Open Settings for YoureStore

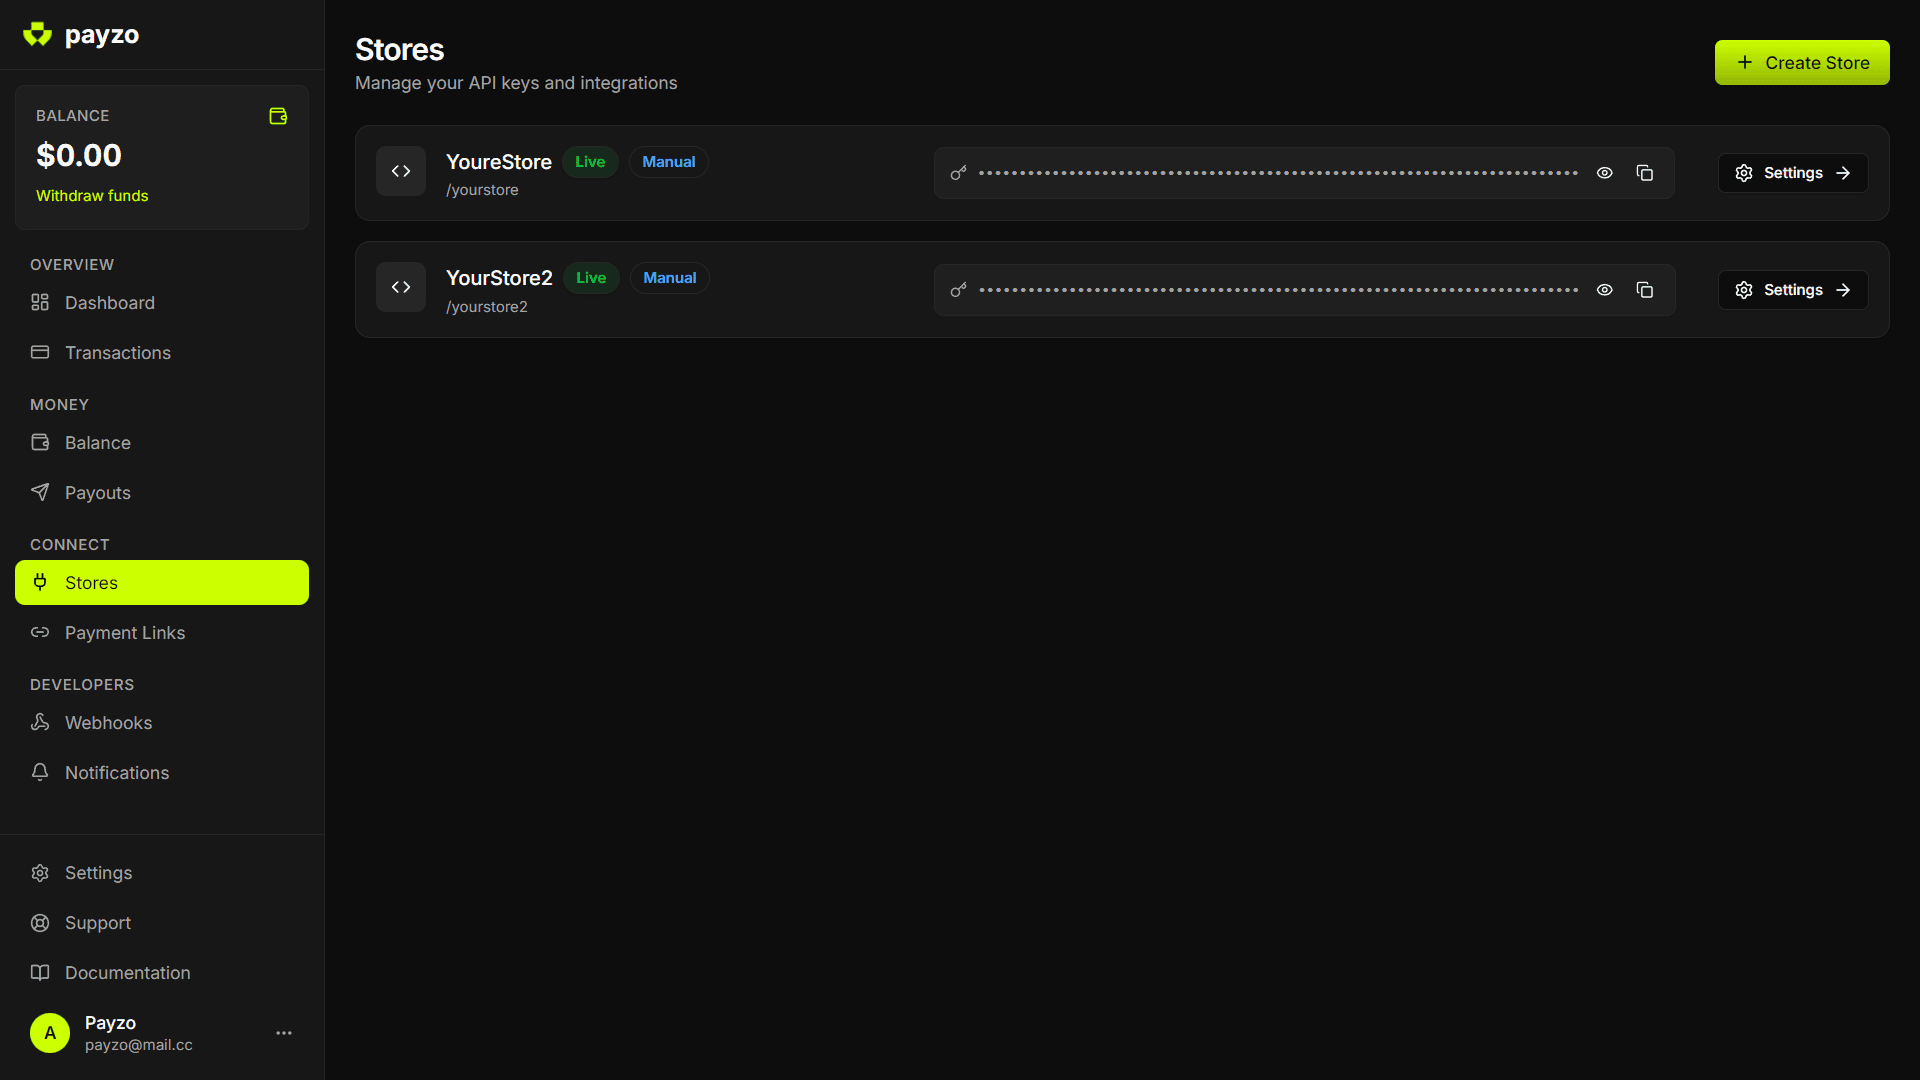pos(1792,172)
